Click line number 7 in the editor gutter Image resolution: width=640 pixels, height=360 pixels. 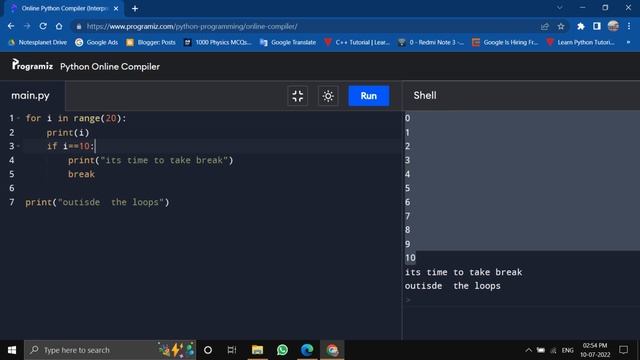coord(11,202)
